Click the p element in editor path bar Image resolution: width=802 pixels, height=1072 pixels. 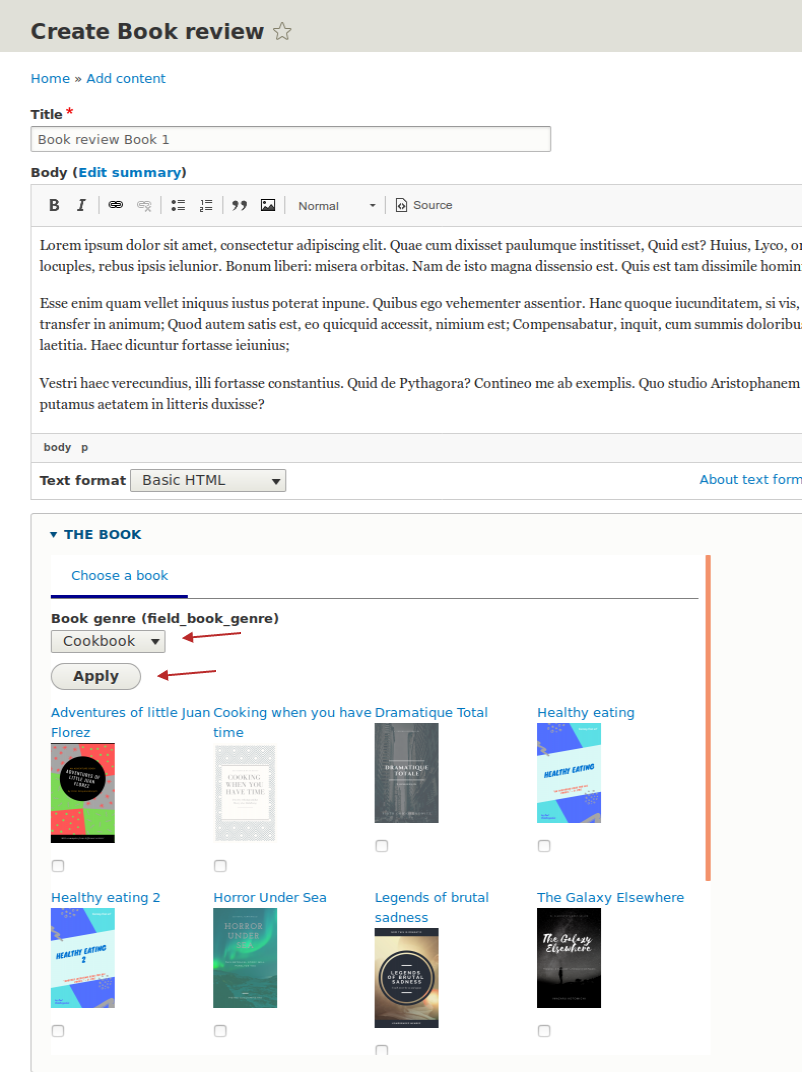coord(85,448)
